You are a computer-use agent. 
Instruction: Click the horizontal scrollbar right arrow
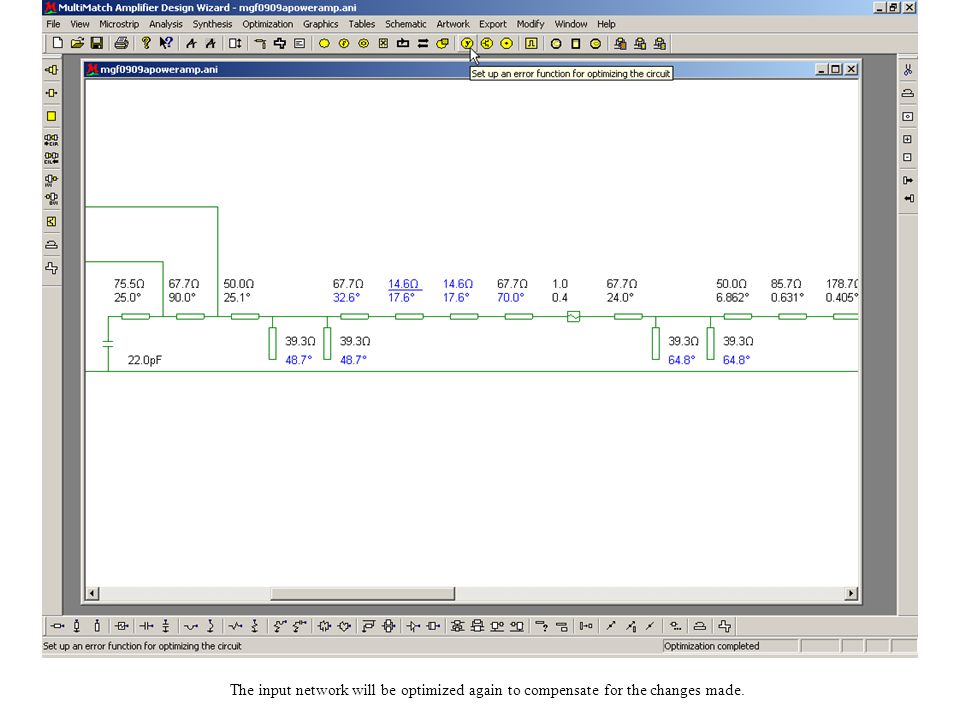click(x=850, y=593)
